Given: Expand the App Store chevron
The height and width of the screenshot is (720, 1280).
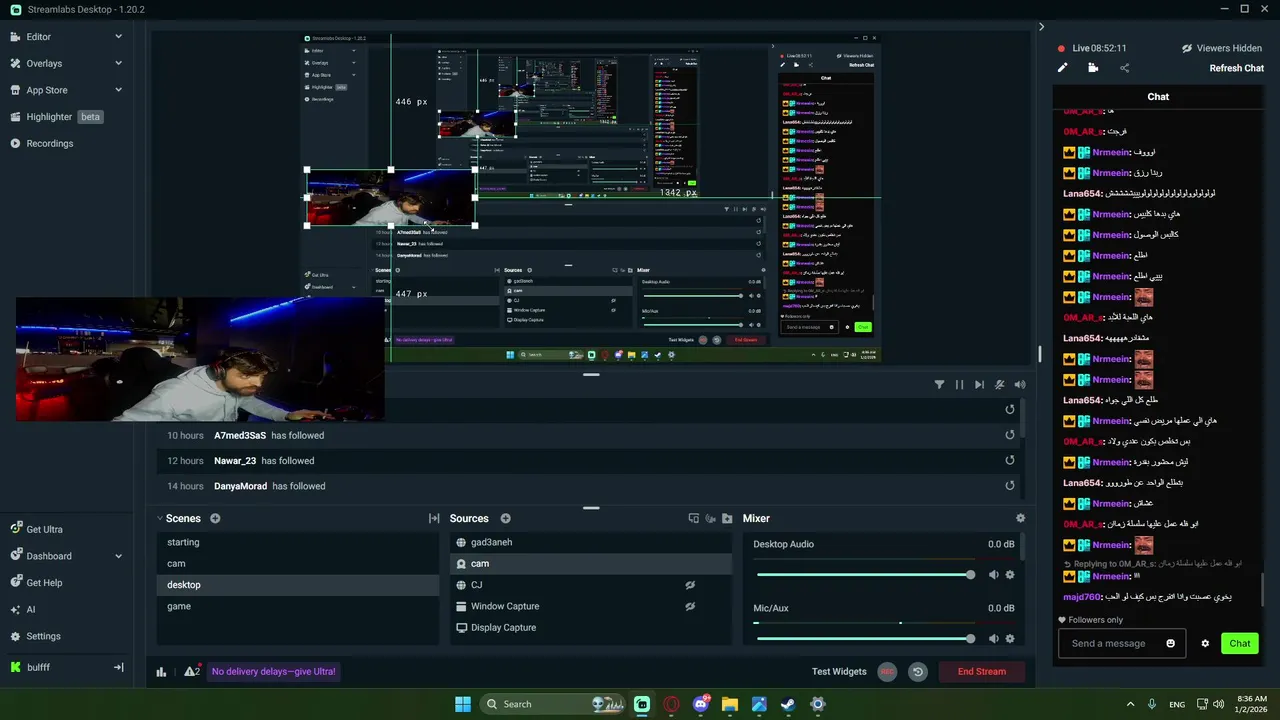Looking at the screenshot, I should click(118, 90).
